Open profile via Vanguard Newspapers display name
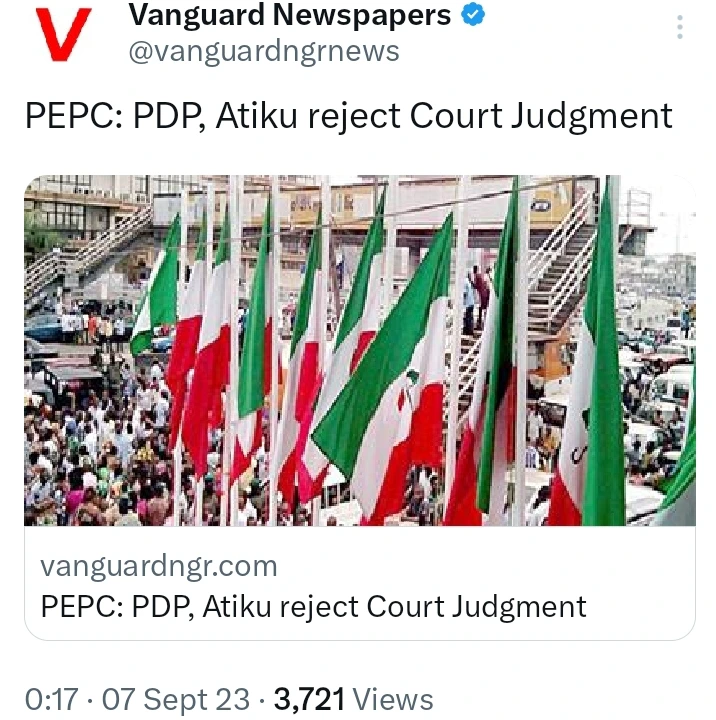 coord(290,16)
